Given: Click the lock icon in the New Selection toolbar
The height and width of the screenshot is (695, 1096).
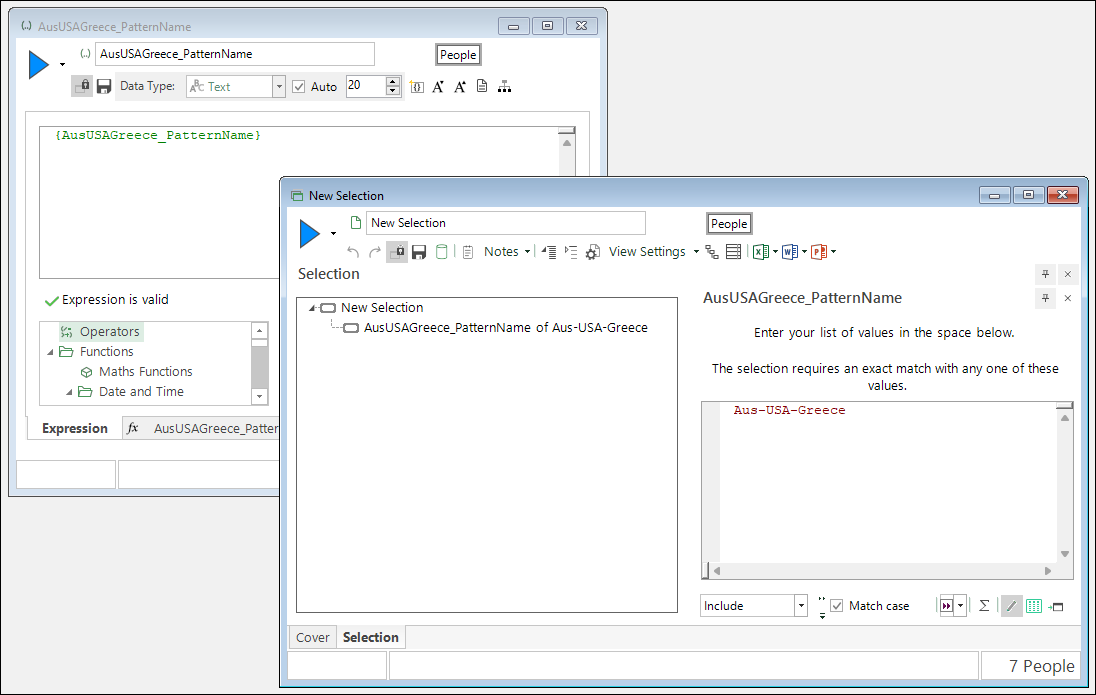Looking at the screenshot, I should coord(397,252).
